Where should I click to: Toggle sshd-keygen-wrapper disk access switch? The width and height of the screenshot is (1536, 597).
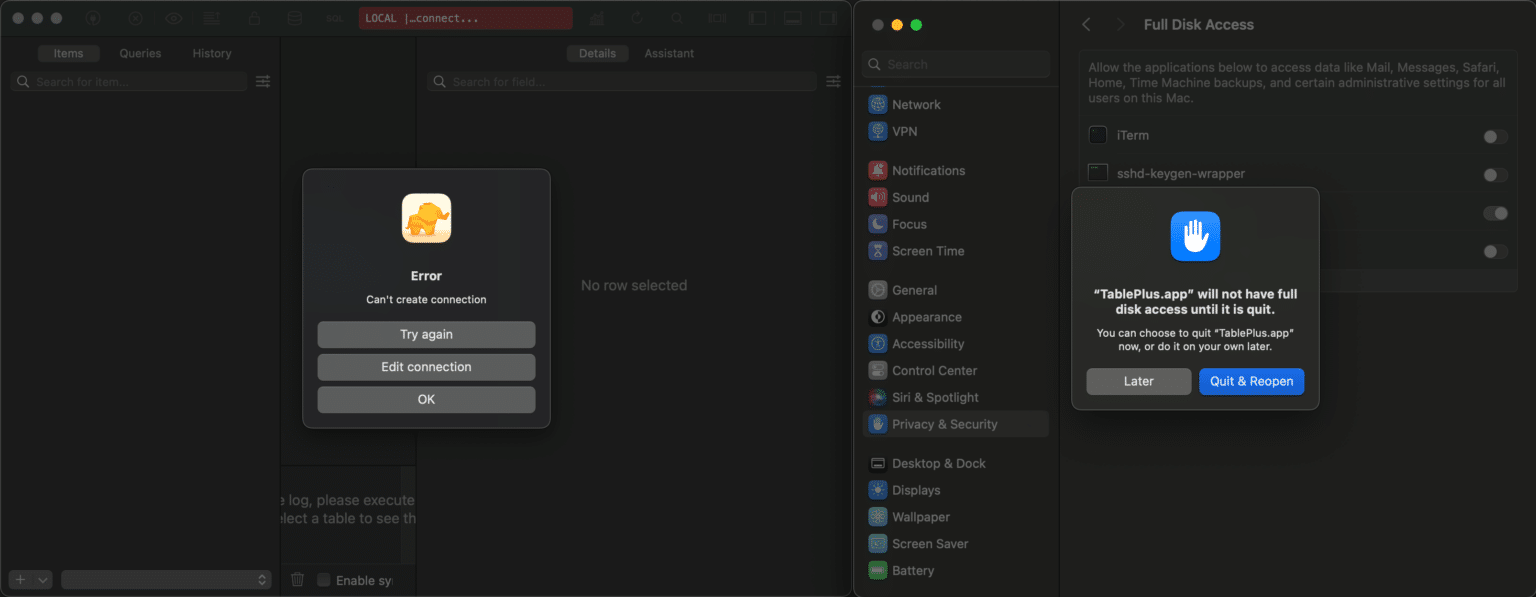point(1495,174)
